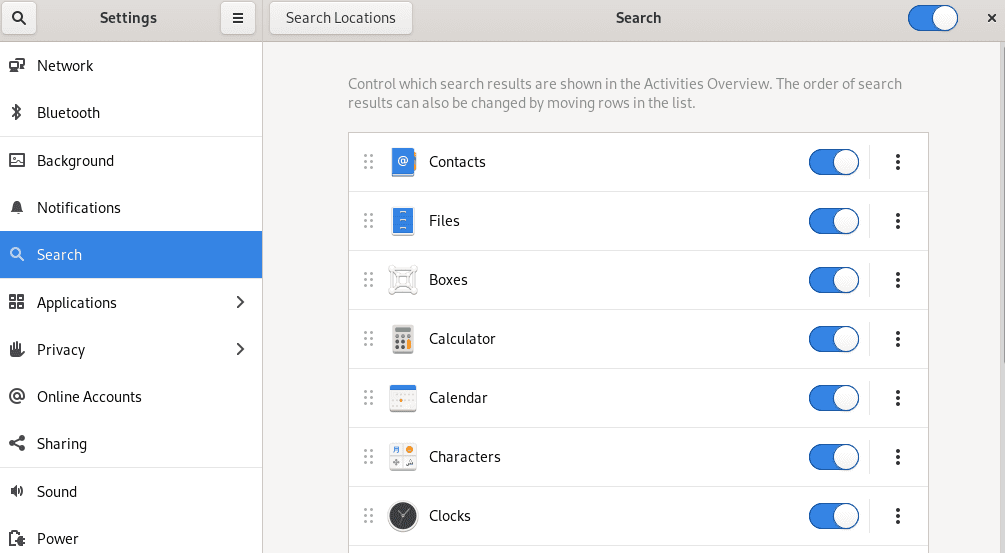Open the Sharing settings panel
Image resolution: width=1005 pixels, height=553 pixels.
131,443
